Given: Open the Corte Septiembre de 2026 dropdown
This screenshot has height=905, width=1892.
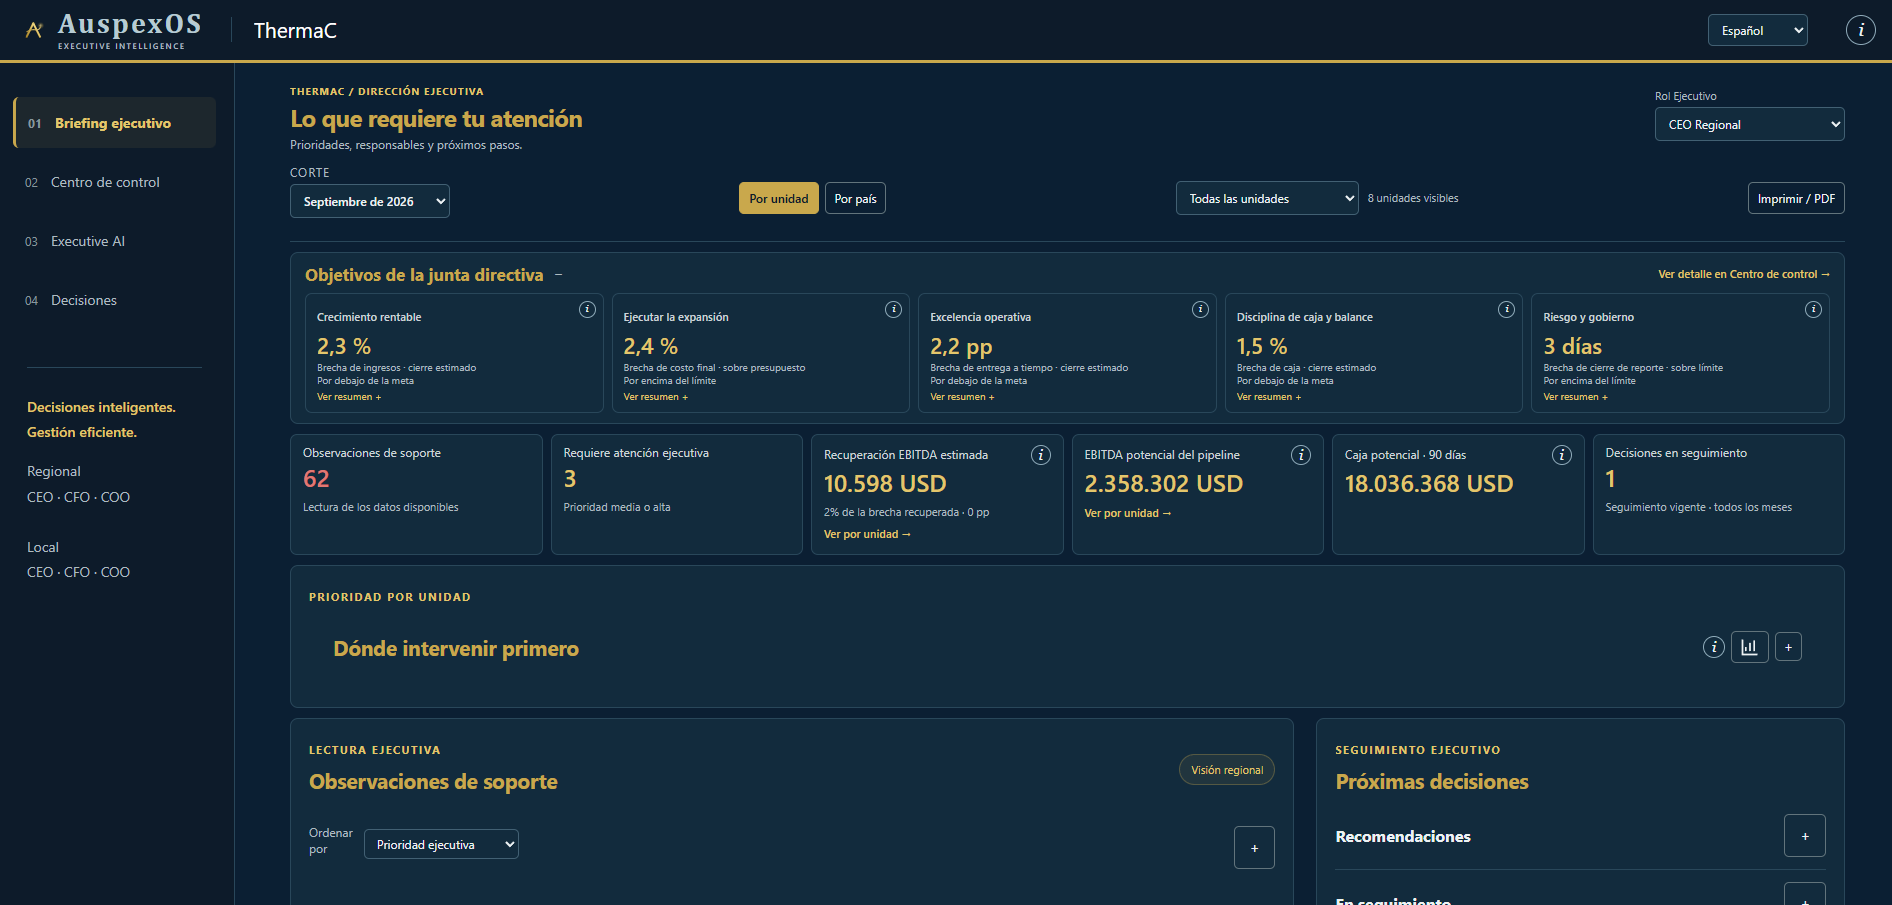Looking at the screenshot, I should (370, 201).
